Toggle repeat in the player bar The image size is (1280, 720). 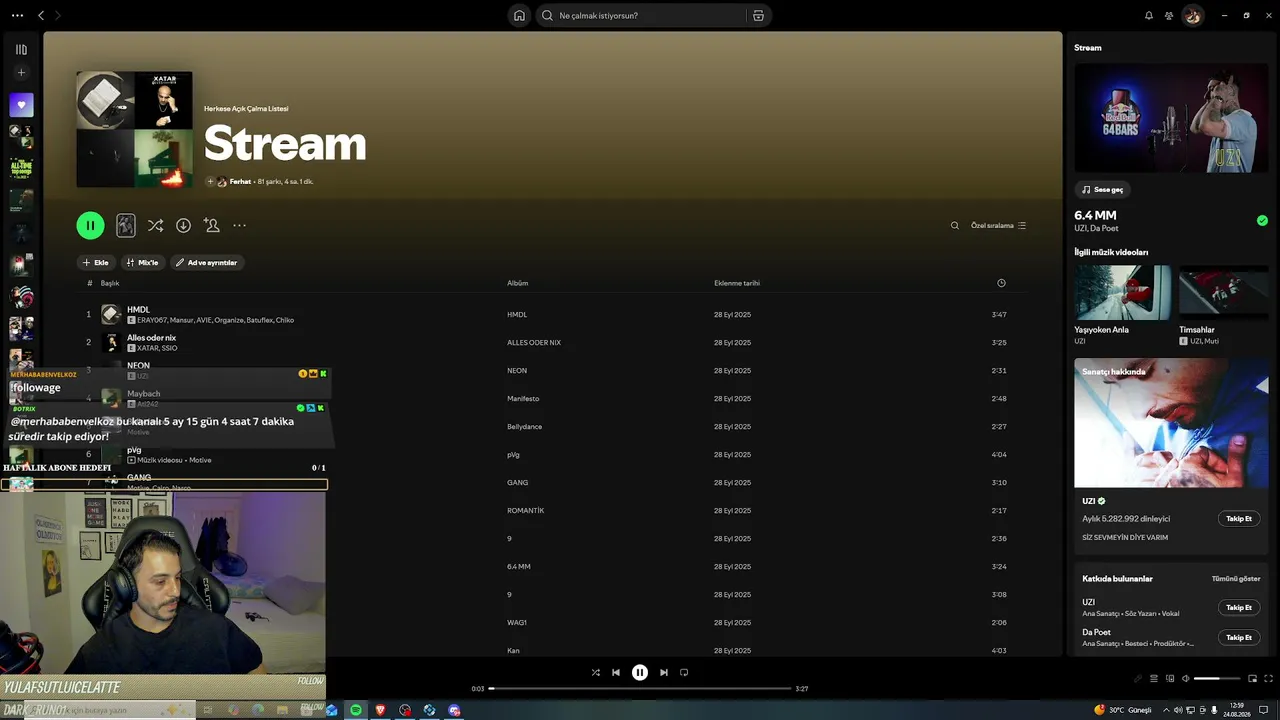pos(684,673)
